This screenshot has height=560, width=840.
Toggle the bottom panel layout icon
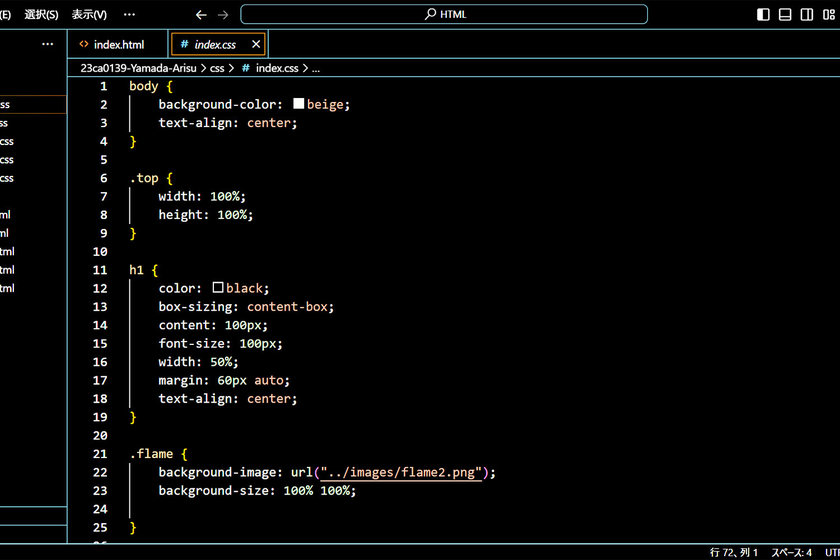785,15
